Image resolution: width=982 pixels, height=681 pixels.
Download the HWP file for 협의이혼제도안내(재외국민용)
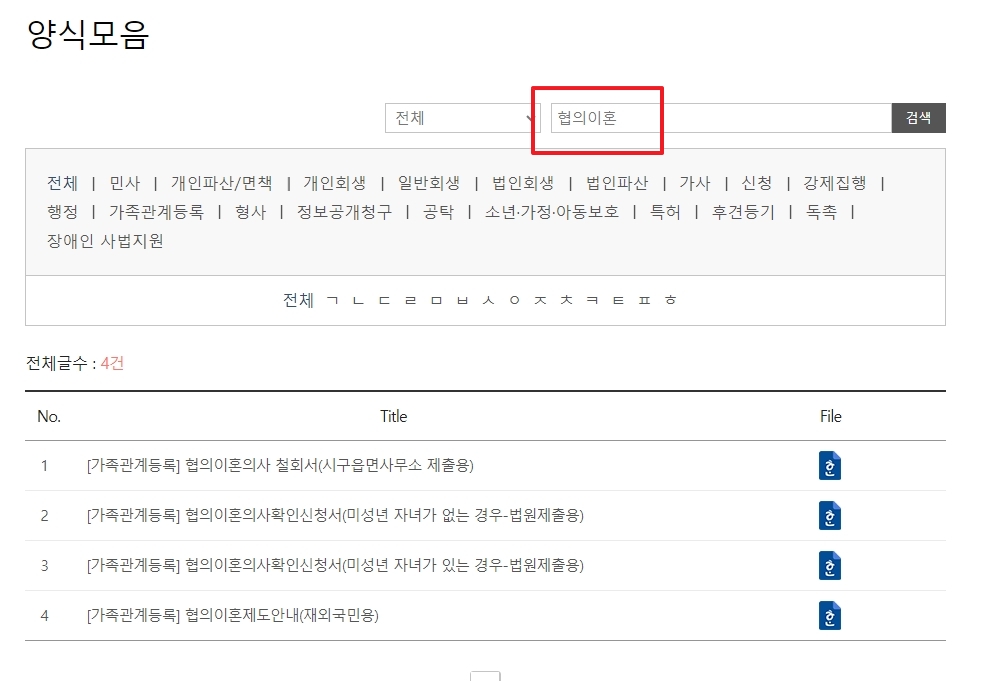[x=829, y=615]
